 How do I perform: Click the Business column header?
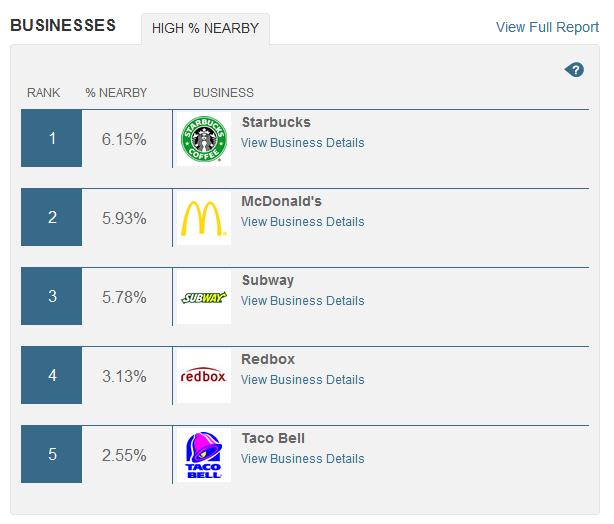tap(223, 93)
